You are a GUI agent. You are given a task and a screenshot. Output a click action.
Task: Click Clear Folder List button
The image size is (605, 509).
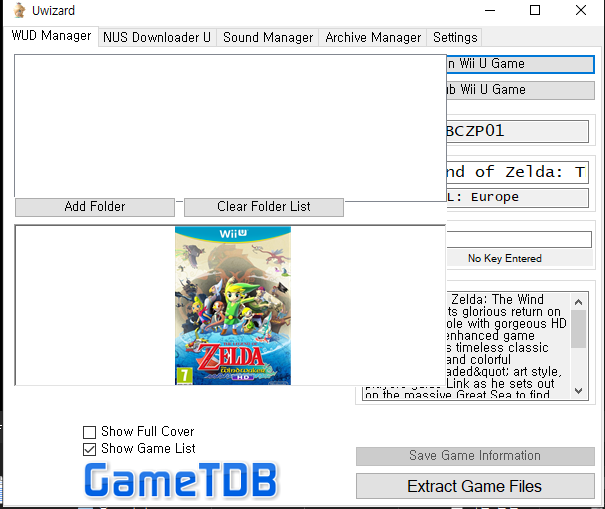click(264, 207)
